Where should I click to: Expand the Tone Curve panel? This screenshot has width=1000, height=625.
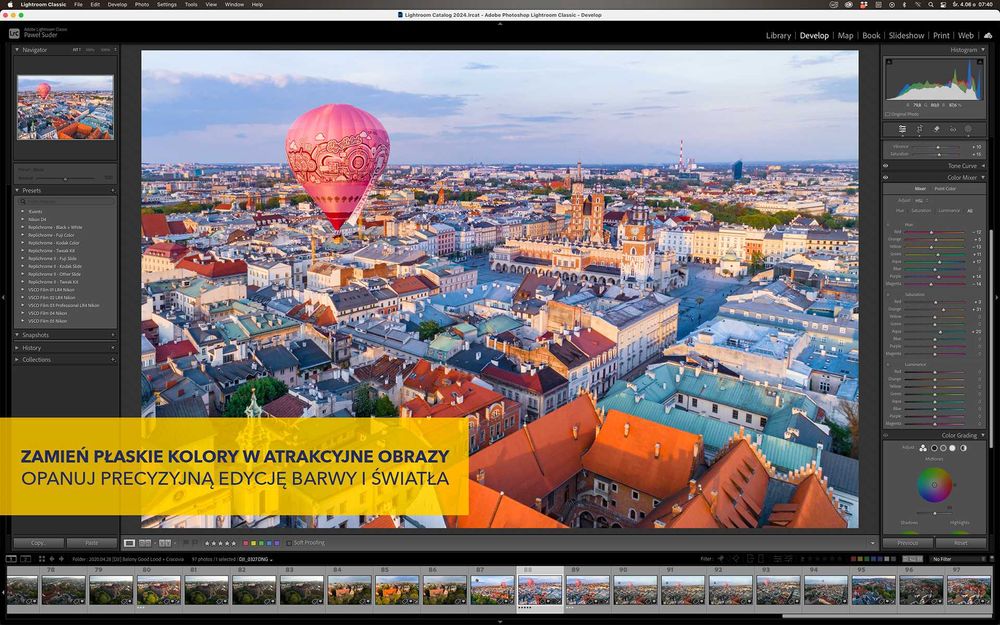[983, 166]
